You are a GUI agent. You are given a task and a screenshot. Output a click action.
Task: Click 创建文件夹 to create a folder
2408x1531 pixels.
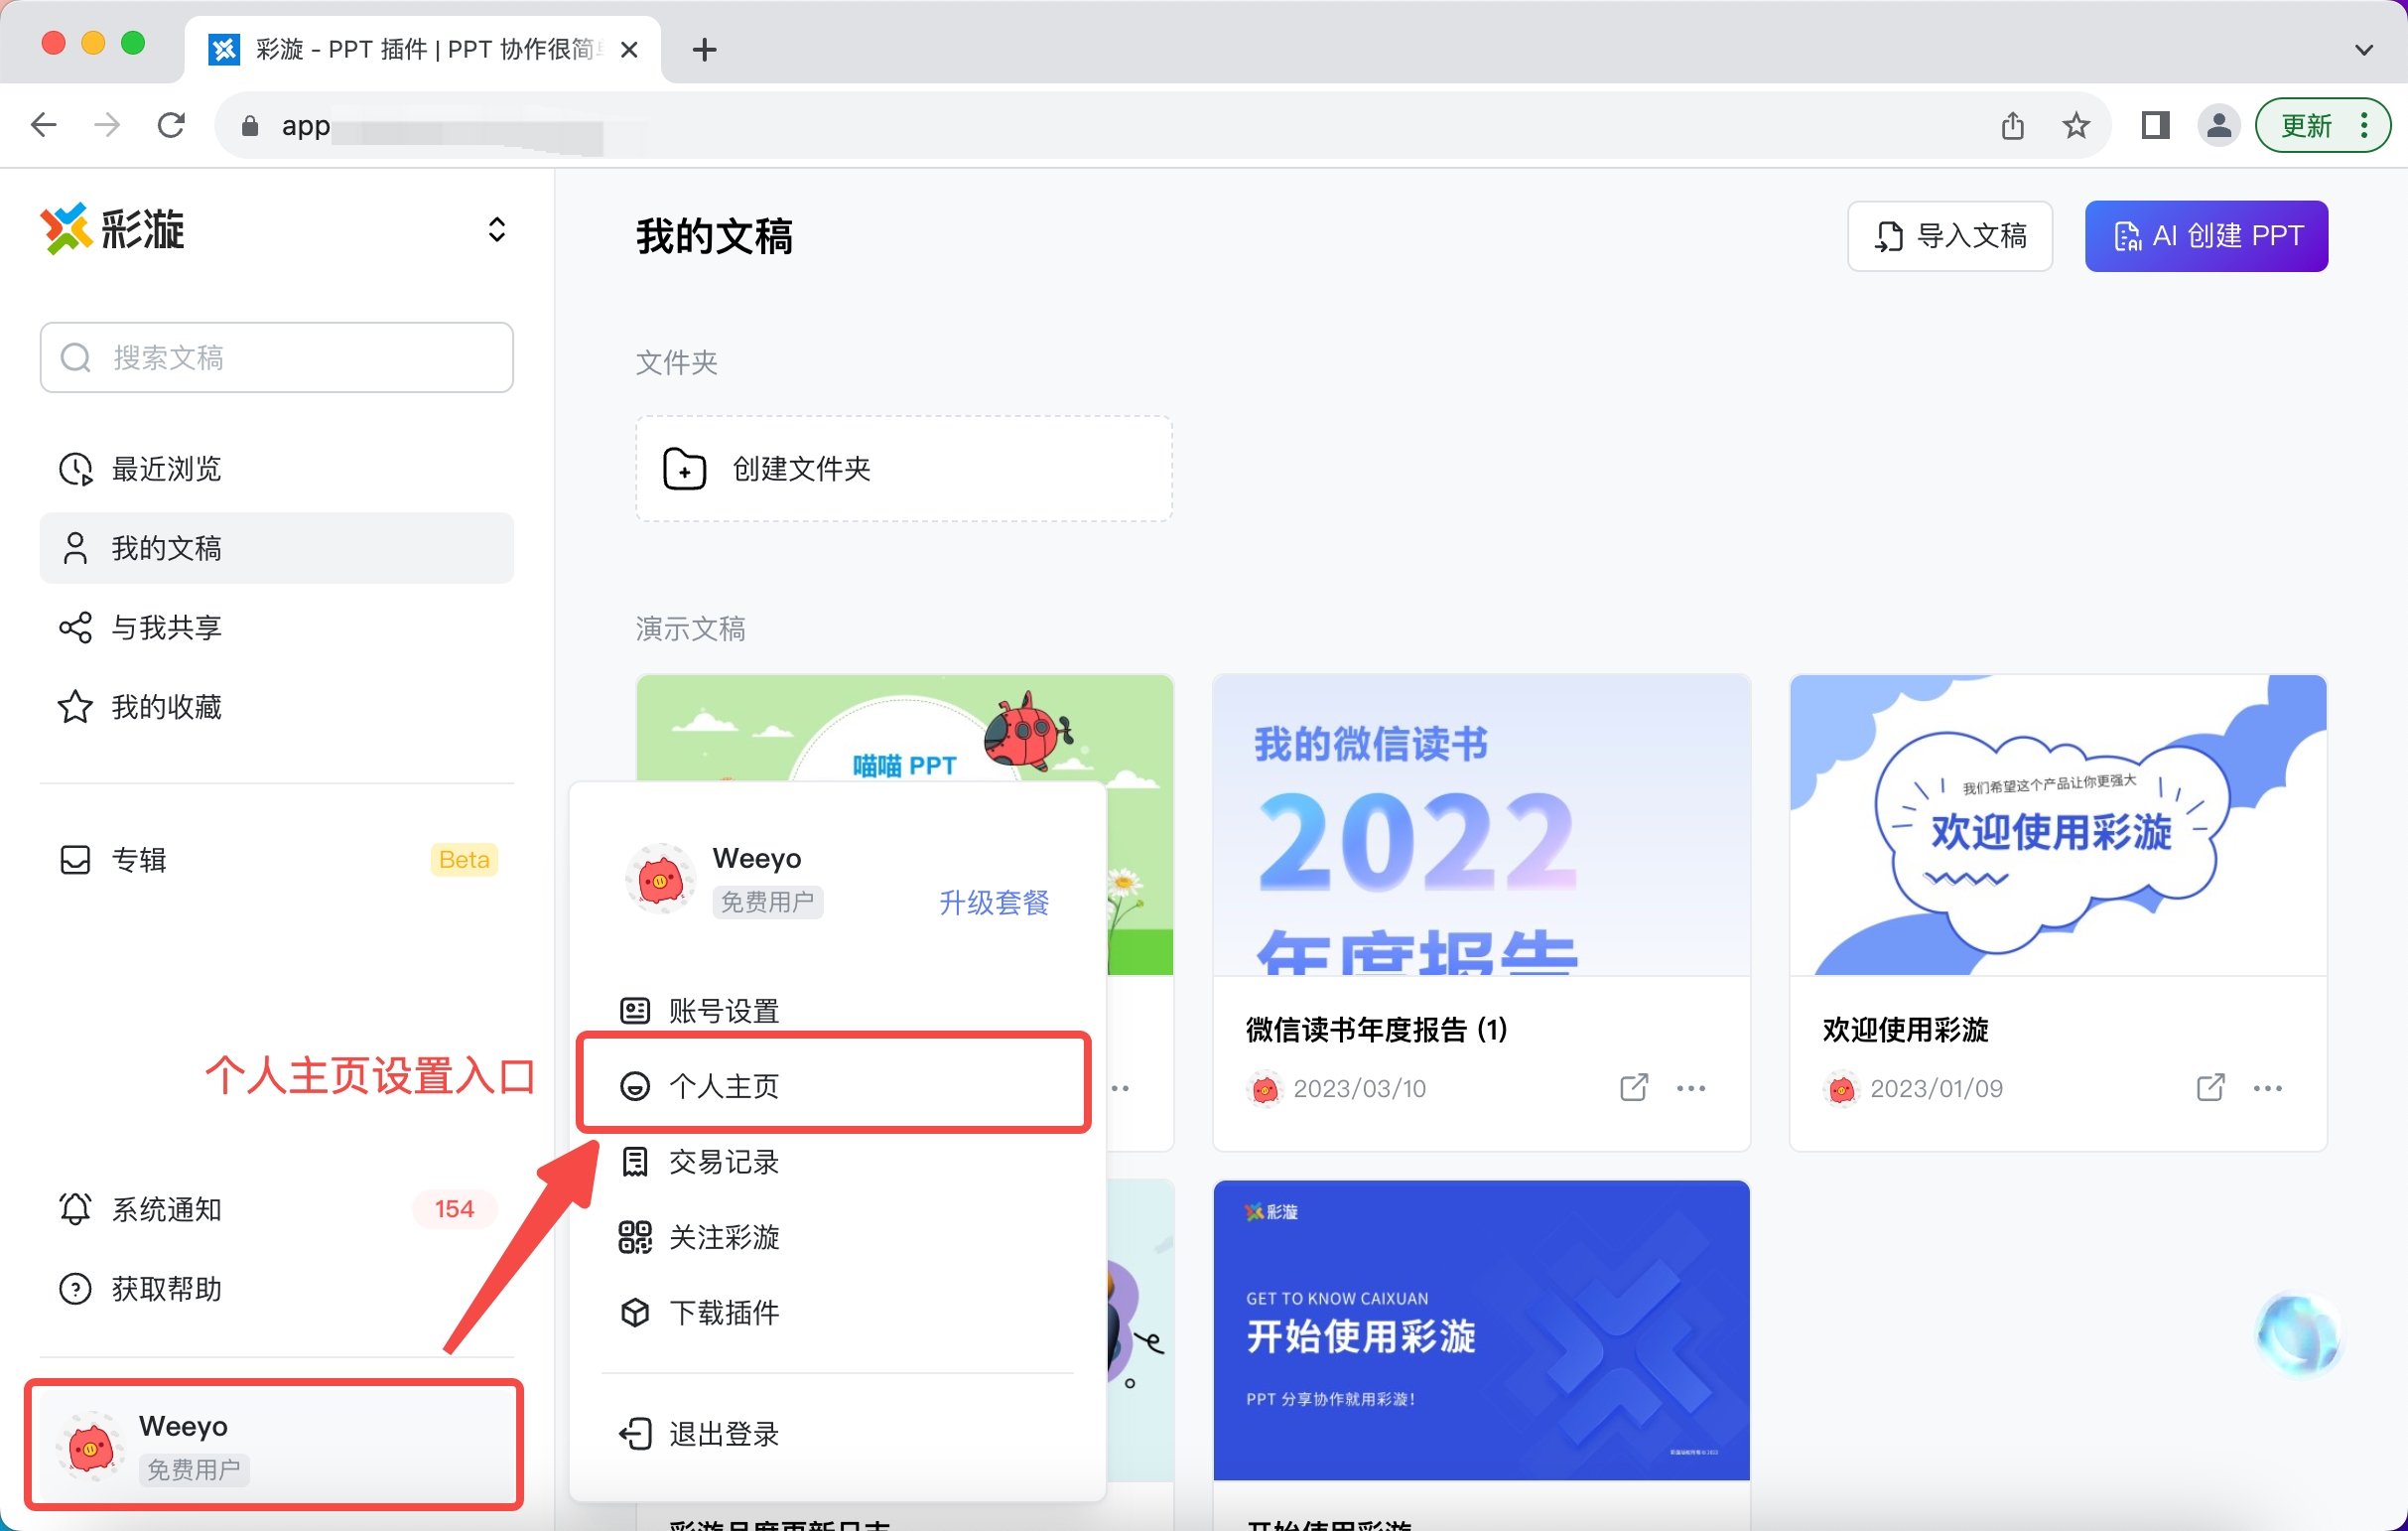904,468
